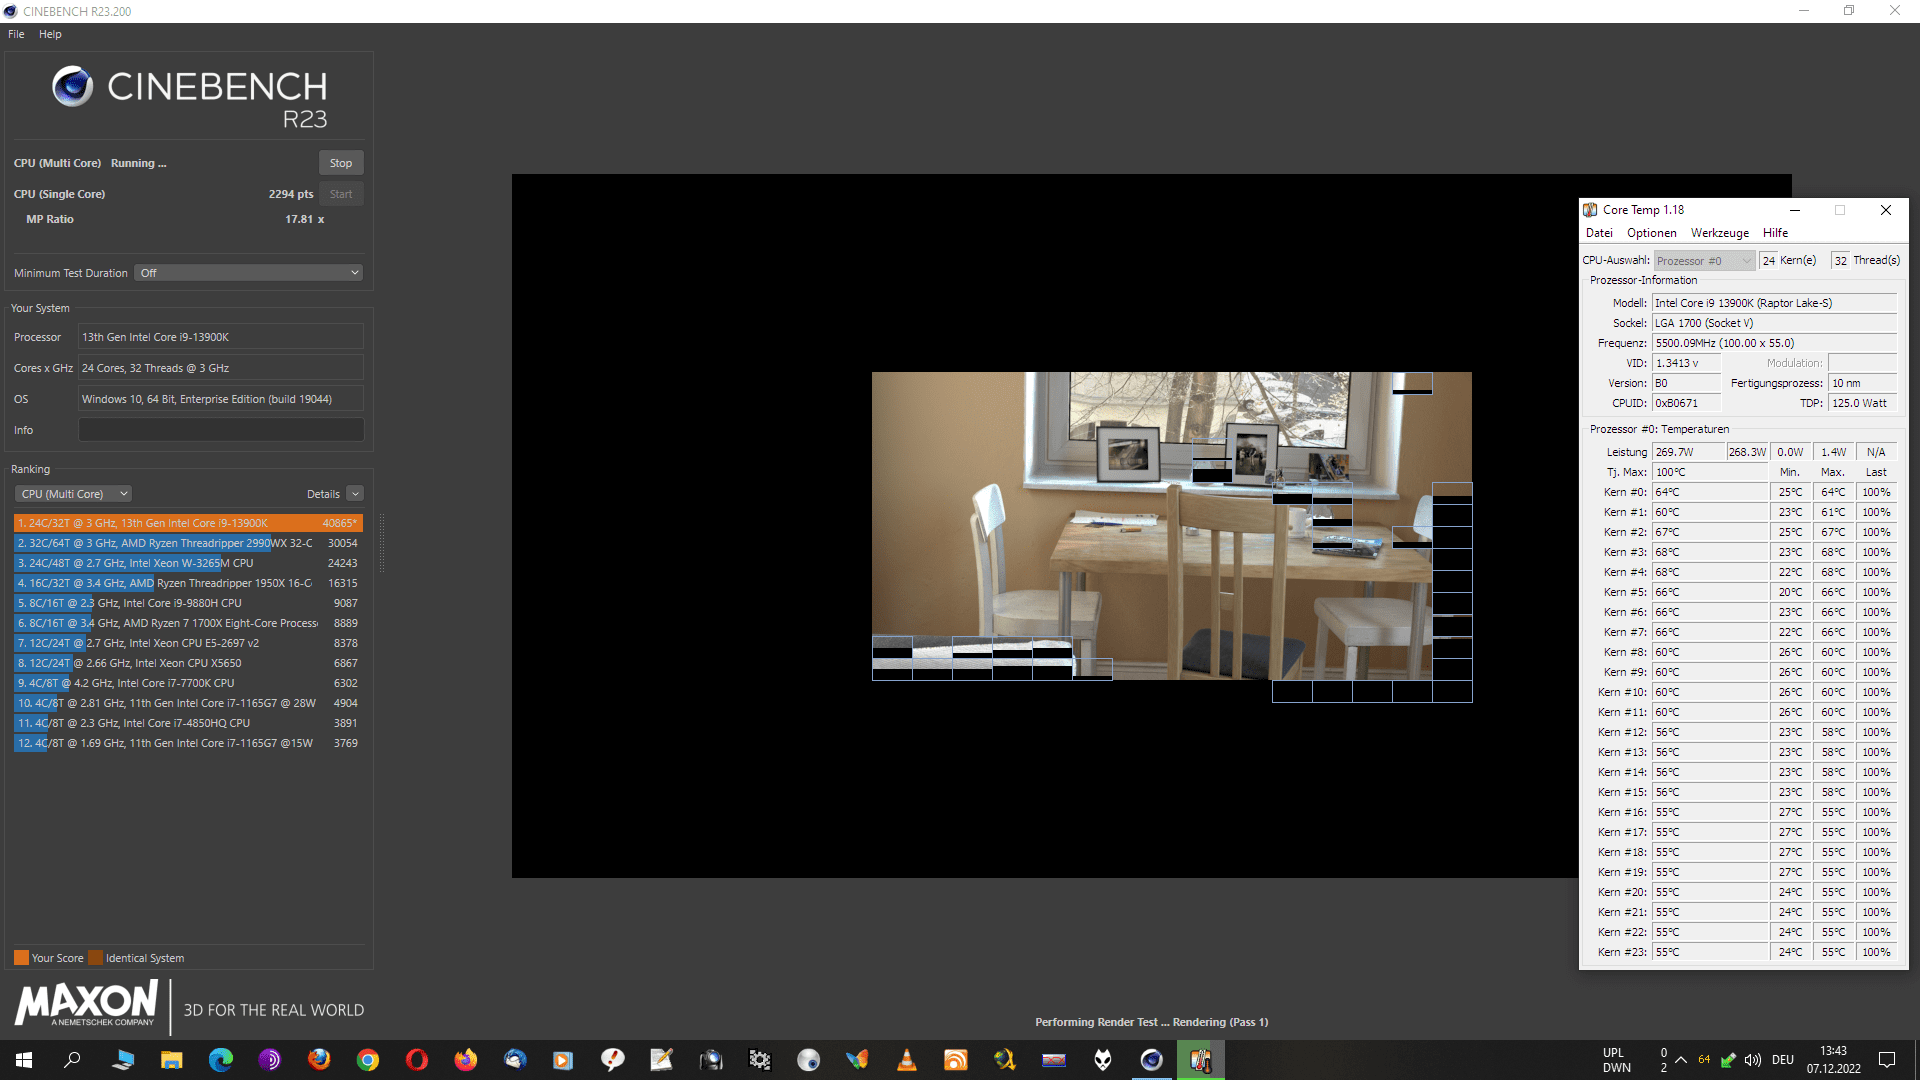Switch to Core Temp taskbar icon
Viewport: 1920px width, 1080px height.
point(1201,1060)
